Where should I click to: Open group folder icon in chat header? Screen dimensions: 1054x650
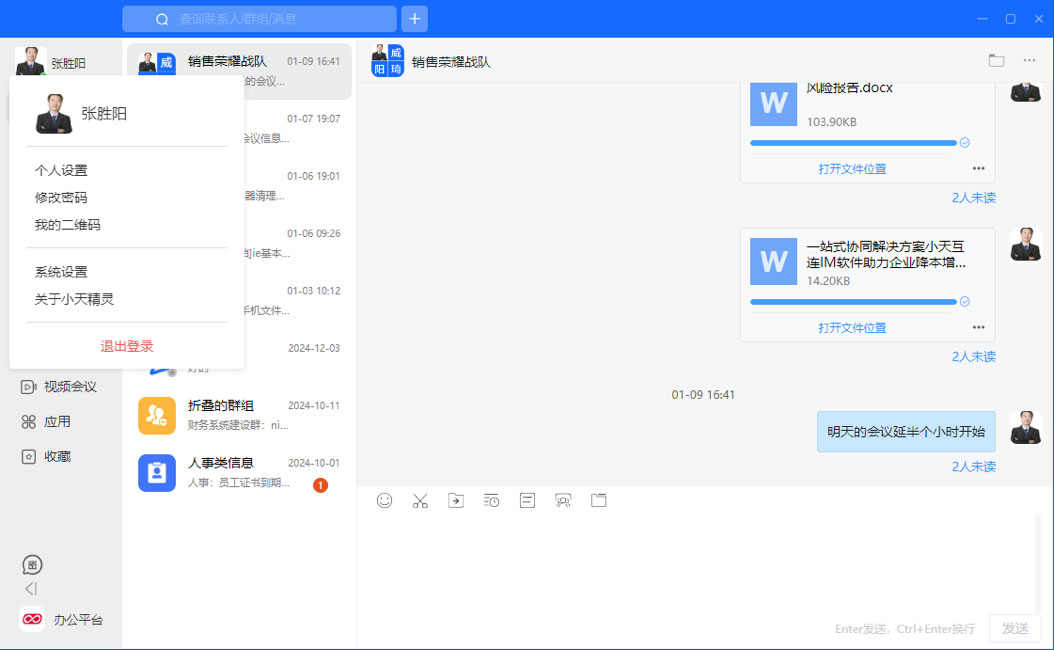click(x=996, y=61)
